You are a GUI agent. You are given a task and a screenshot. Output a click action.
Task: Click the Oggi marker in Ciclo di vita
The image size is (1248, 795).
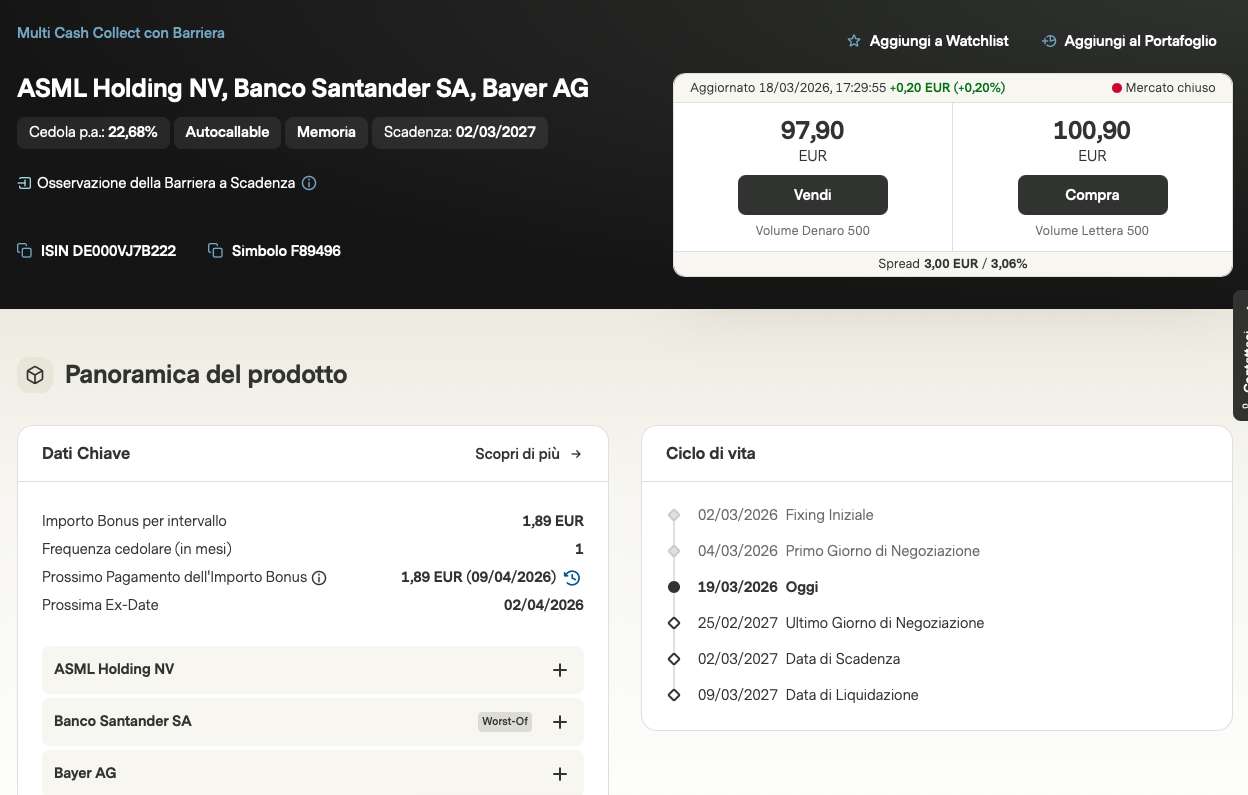(674, 587)
